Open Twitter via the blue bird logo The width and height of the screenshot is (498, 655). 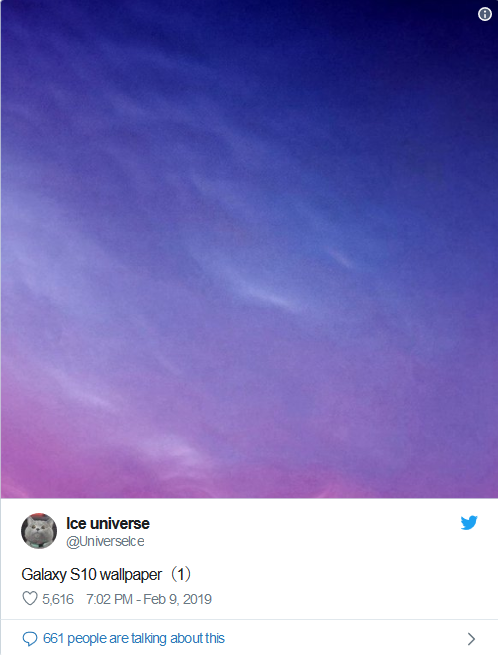(469, 523)
